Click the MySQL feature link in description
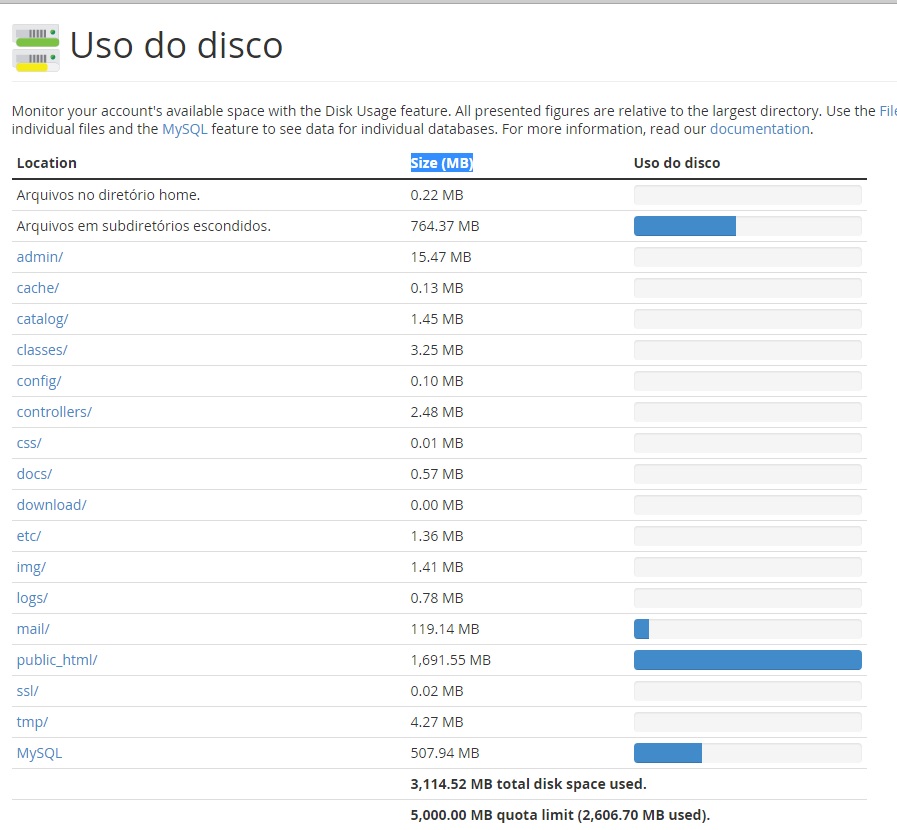 click(185, 129)
